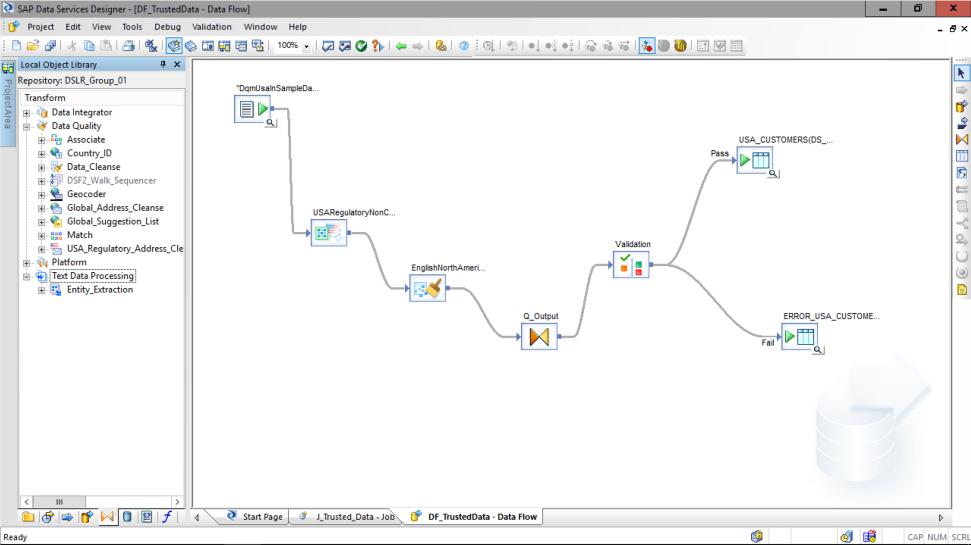The width and height of the screenshot is (971, 545).
Task: Select the pointer tool in tool palette
Action: 961,73
